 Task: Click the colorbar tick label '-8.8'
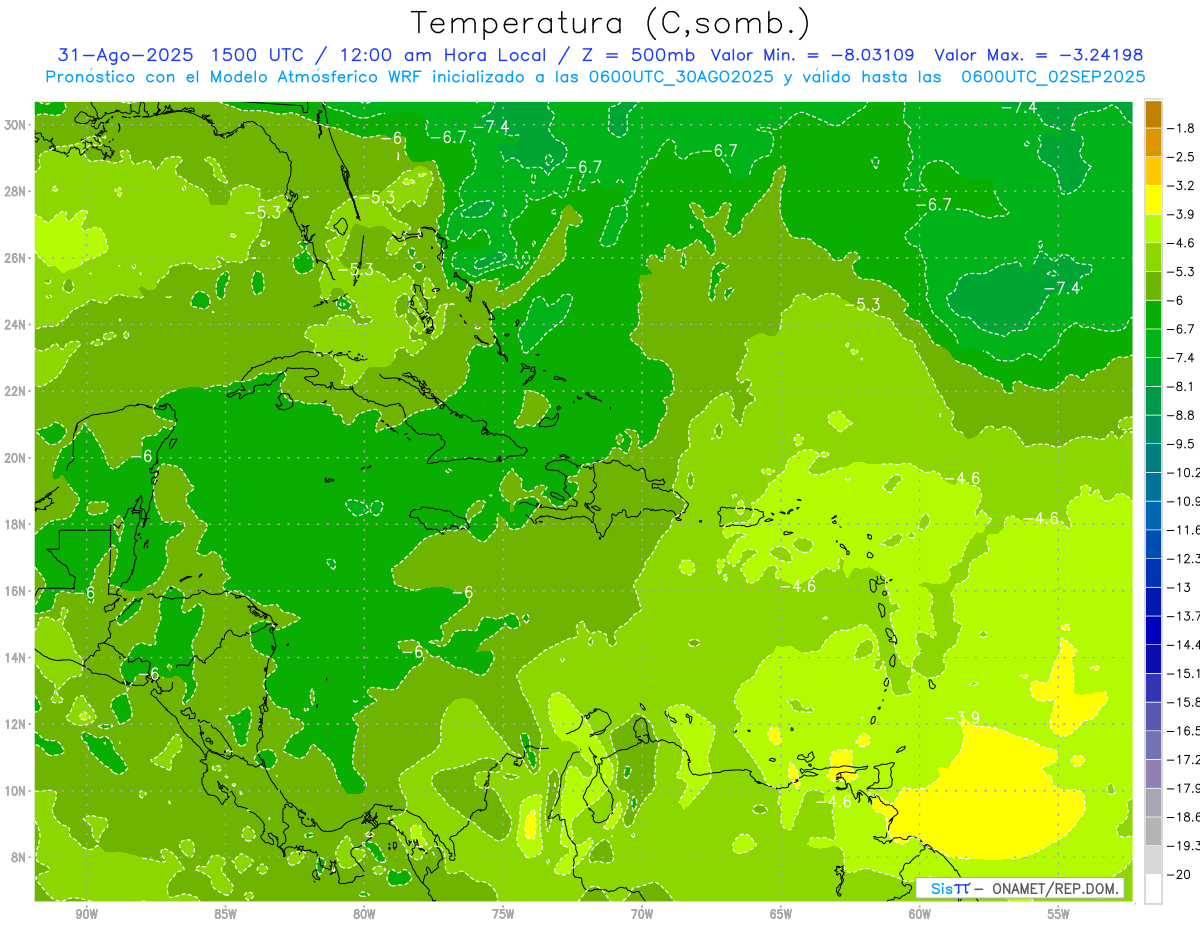[1181, 415]
